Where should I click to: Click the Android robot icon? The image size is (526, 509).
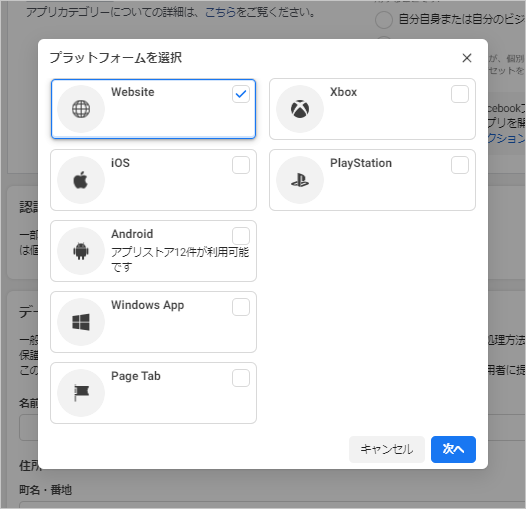81,251
